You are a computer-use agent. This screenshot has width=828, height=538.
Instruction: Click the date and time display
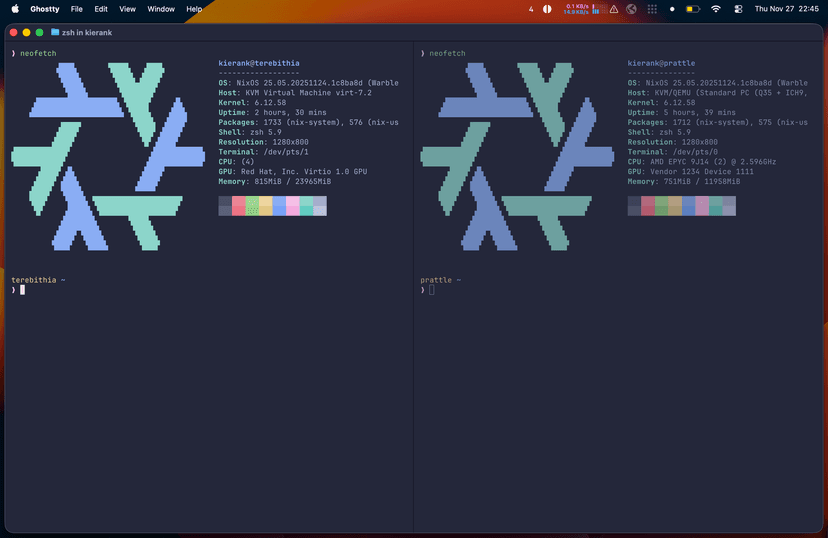point(787,9)
